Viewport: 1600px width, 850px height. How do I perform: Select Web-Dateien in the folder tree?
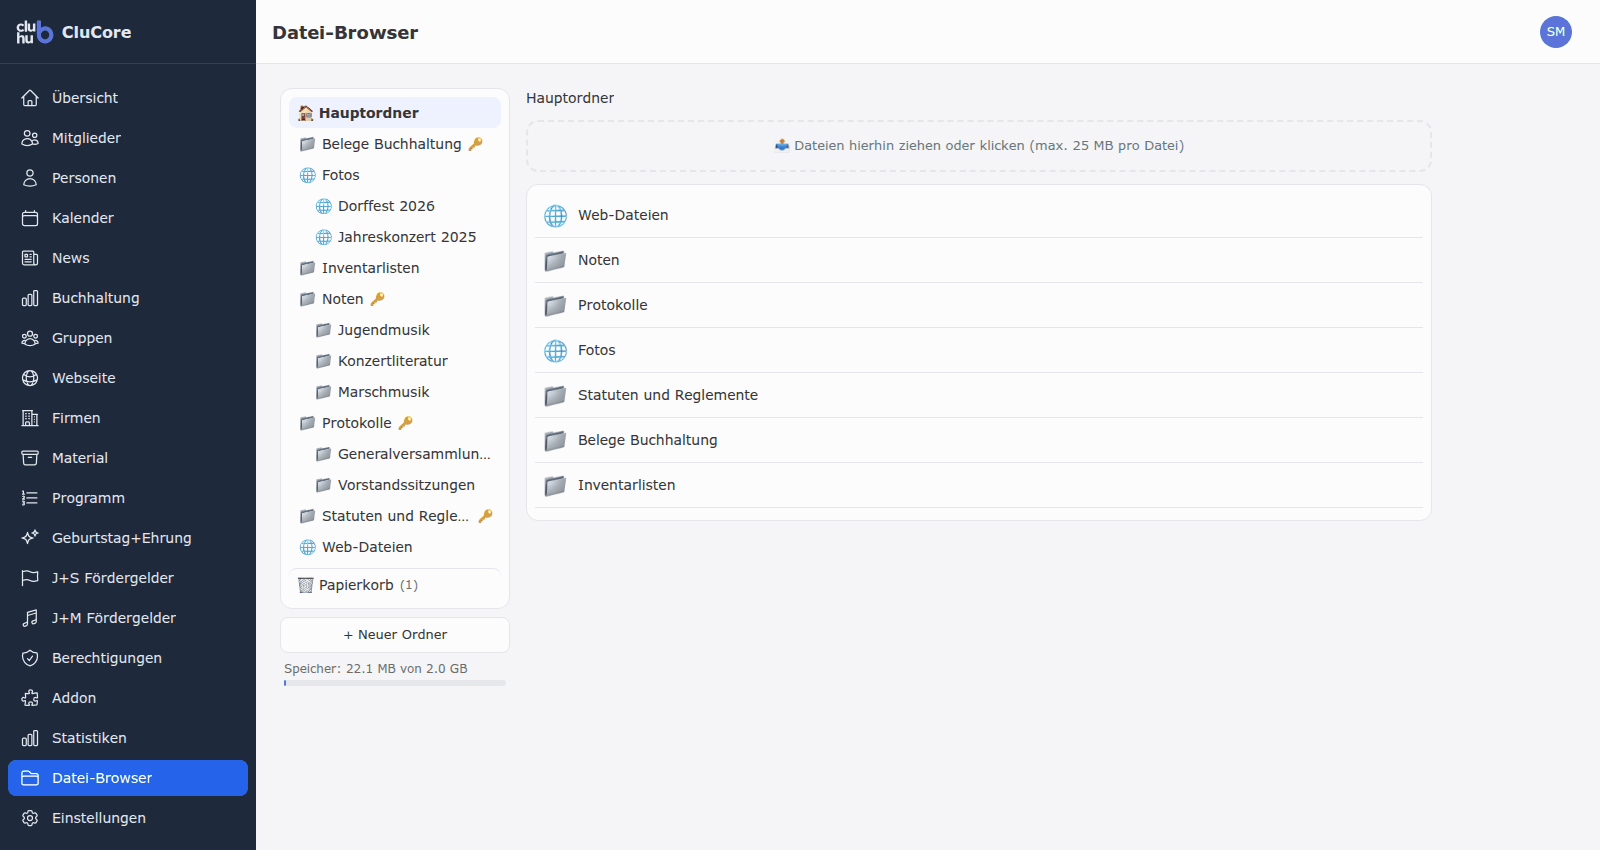coord(395,547)
